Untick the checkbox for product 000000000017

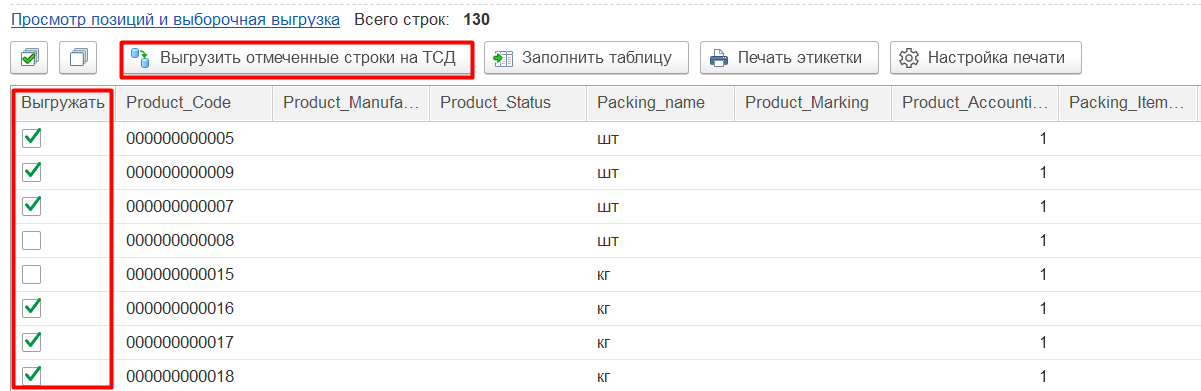click(x=32, y=342)
